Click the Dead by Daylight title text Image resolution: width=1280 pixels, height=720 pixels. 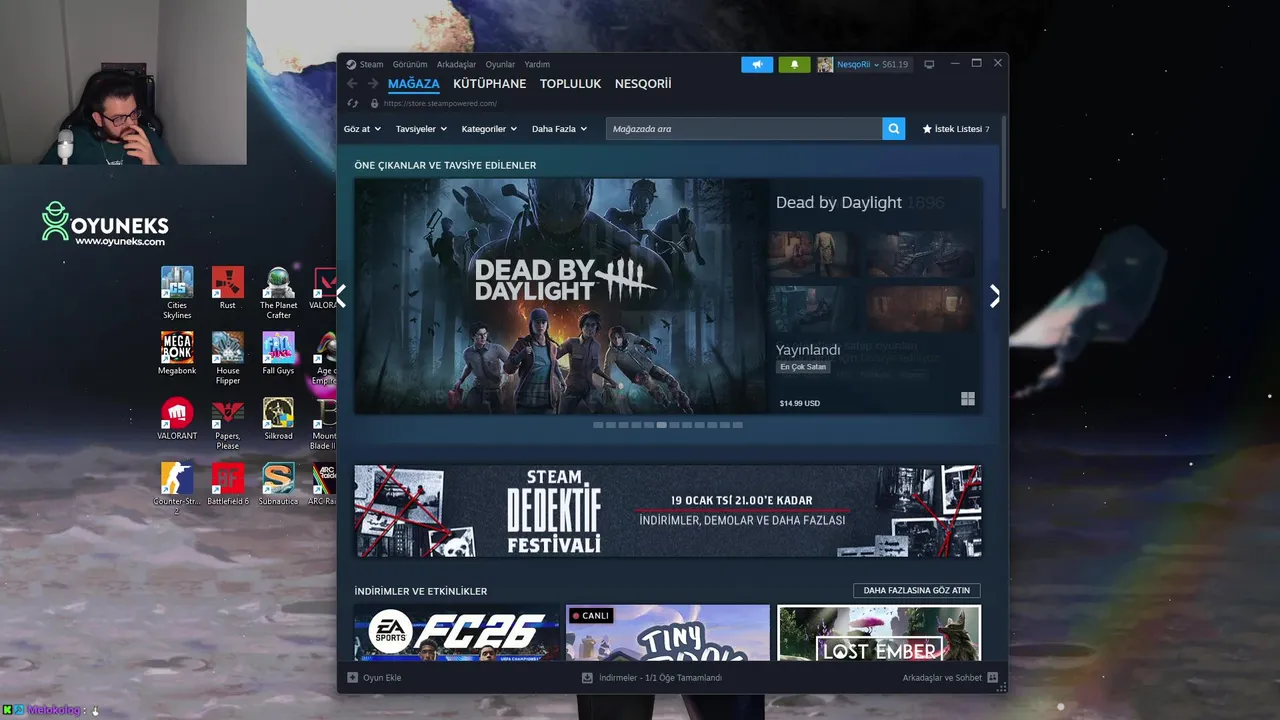tap(839, 202)
